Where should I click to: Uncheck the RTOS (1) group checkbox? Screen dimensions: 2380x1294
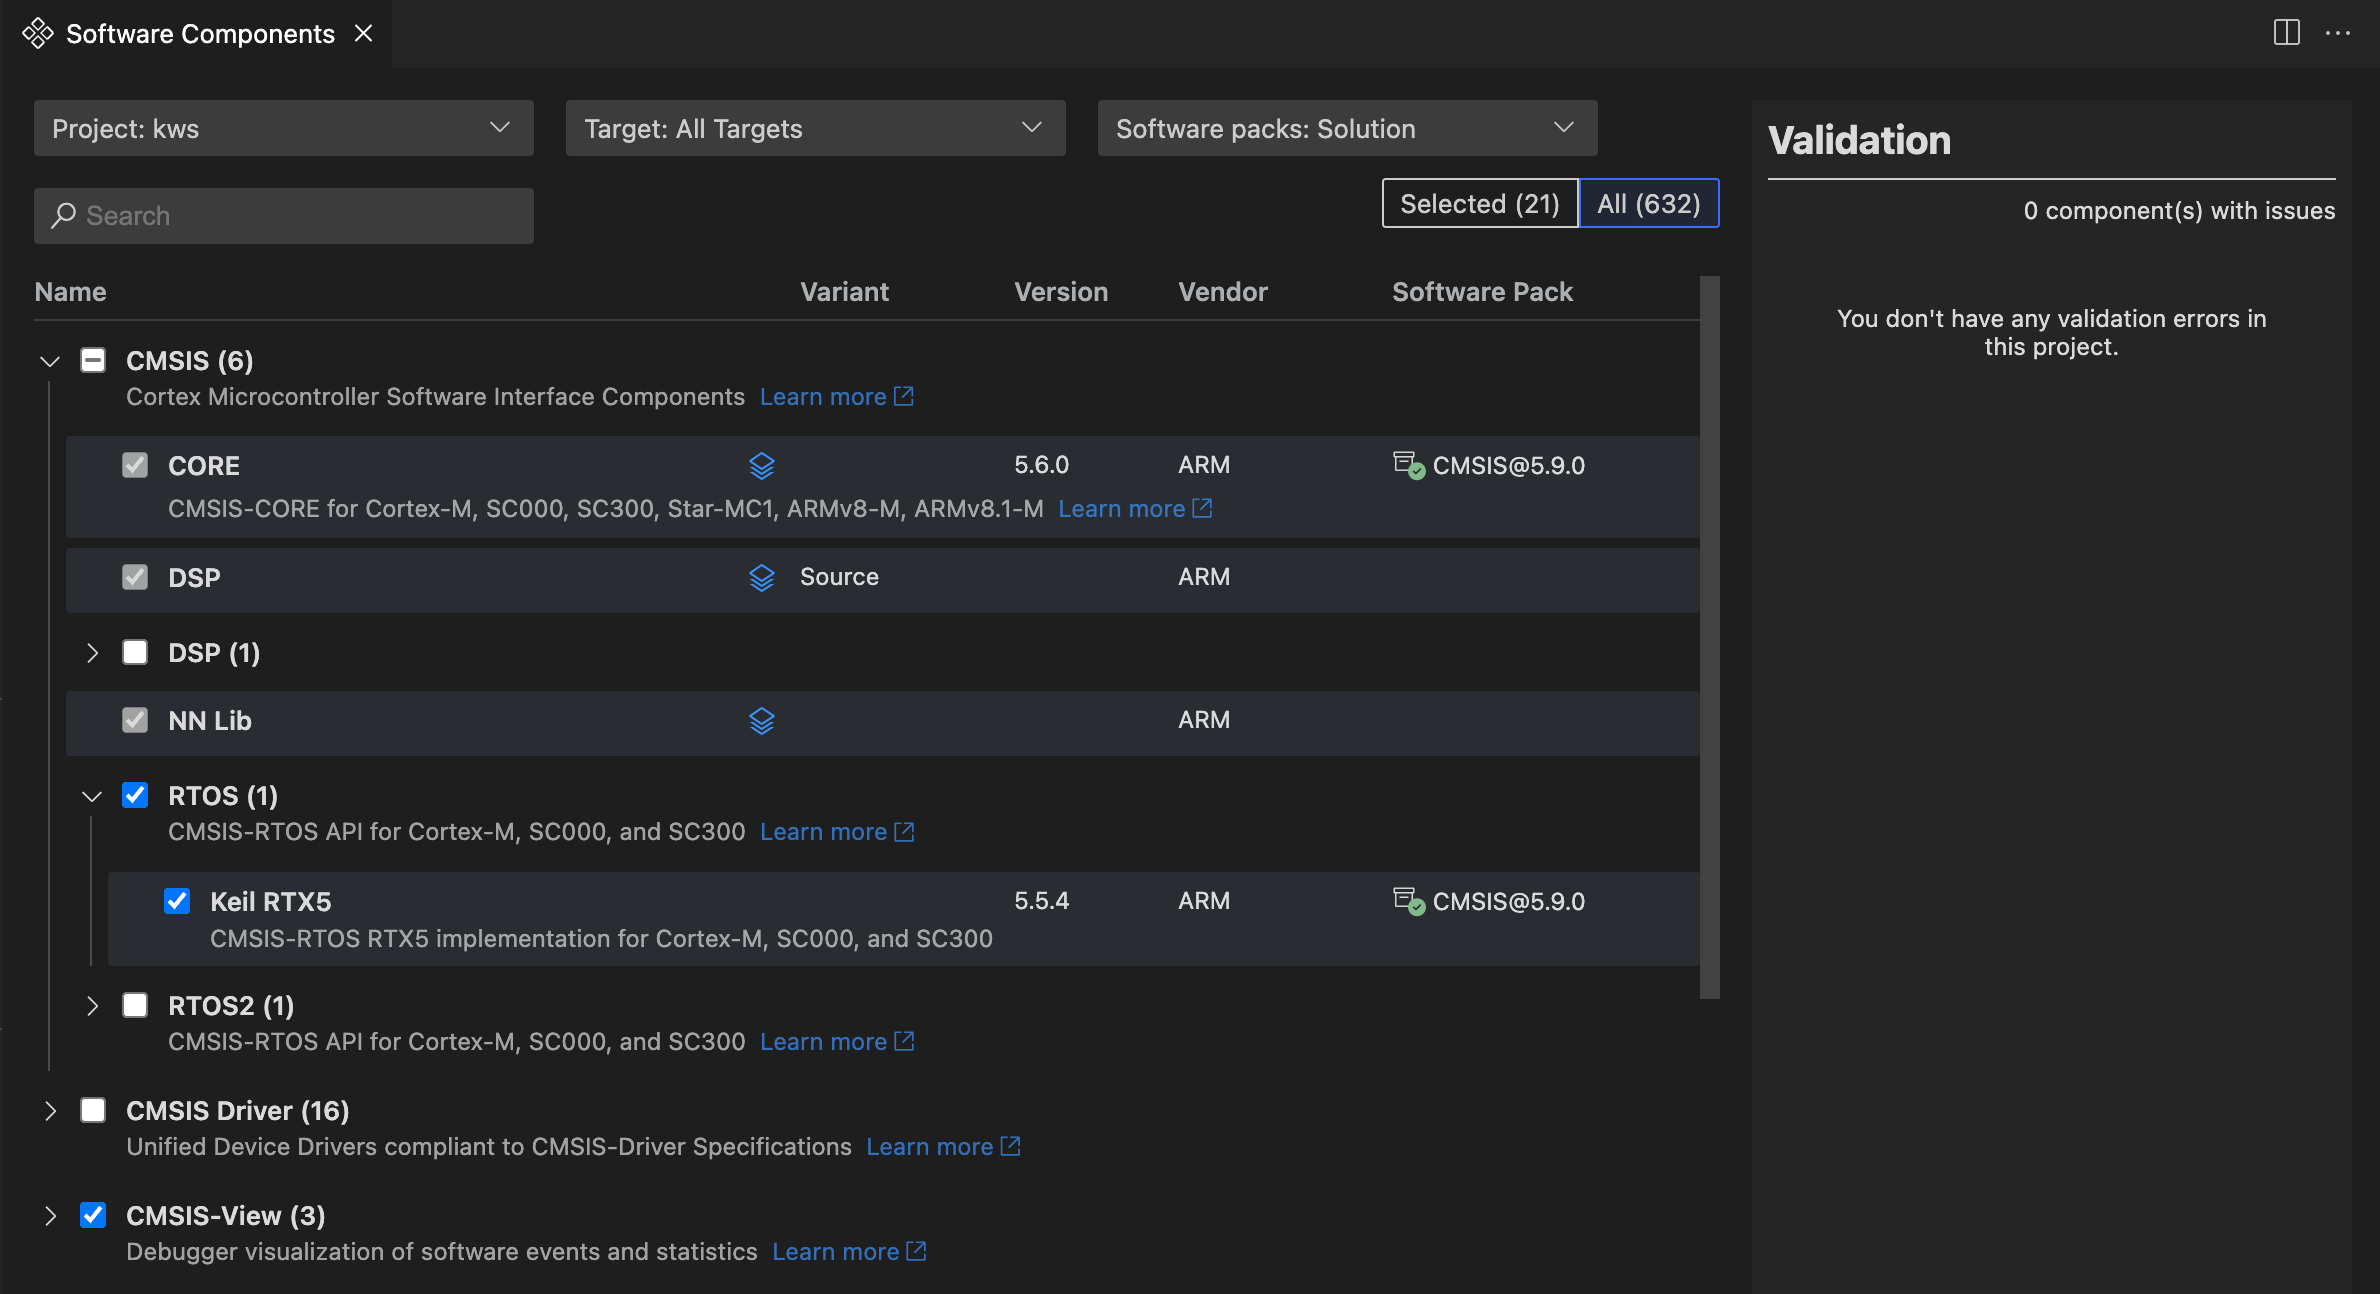[135, 795]
